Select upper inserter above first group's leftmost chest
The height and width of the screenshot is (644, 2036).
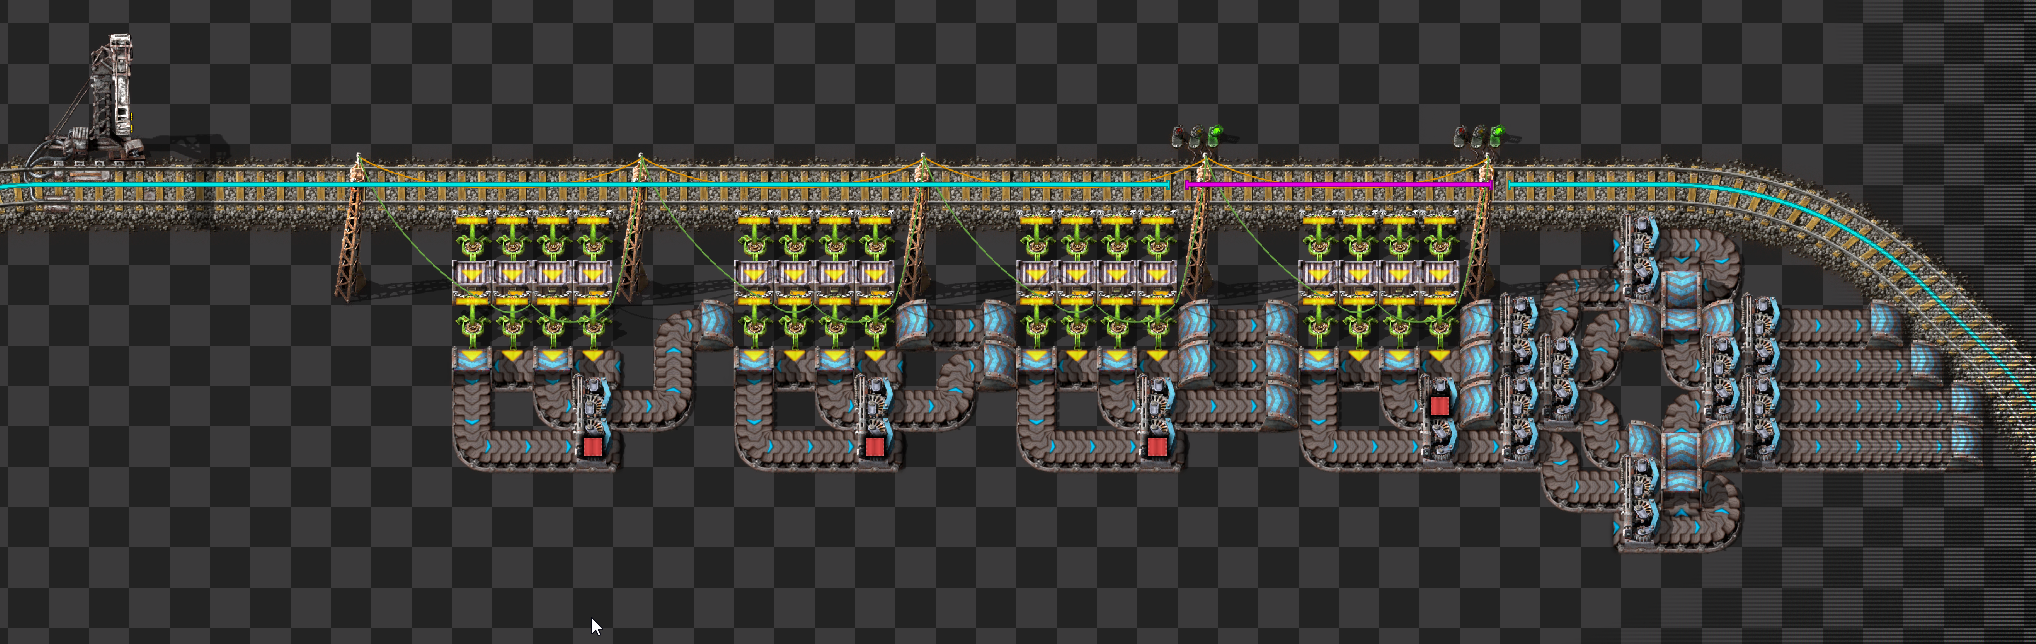[x=472, y=236]
